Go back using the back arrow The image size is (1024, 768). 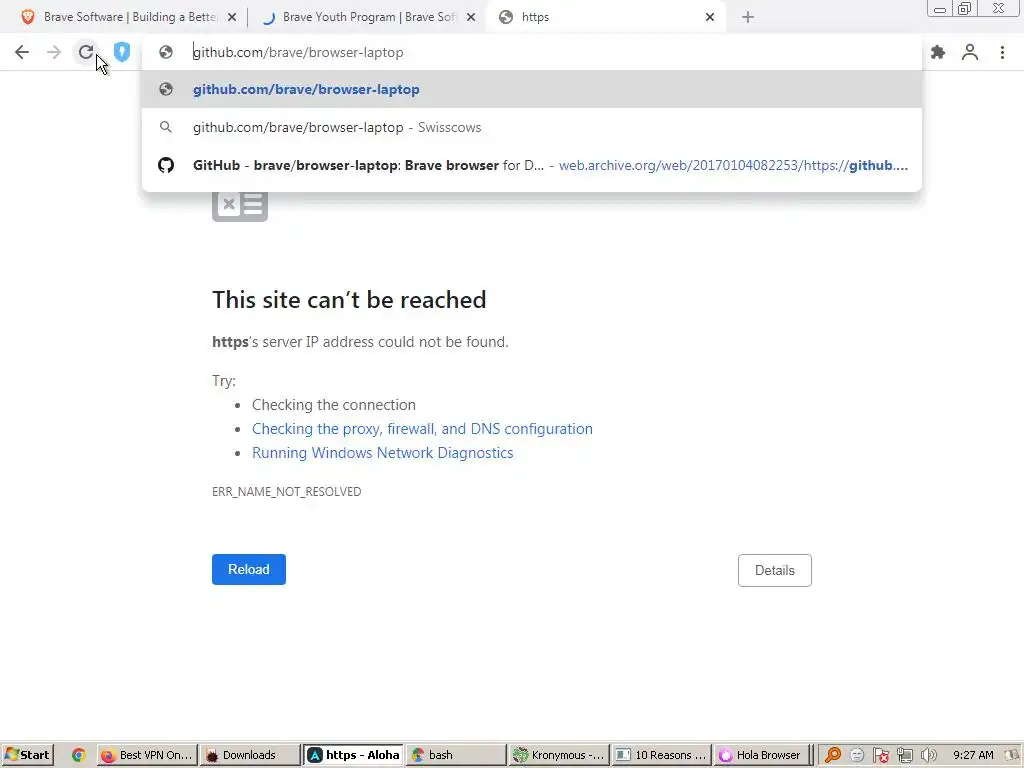pyautogui.click(x=22, y=52)
